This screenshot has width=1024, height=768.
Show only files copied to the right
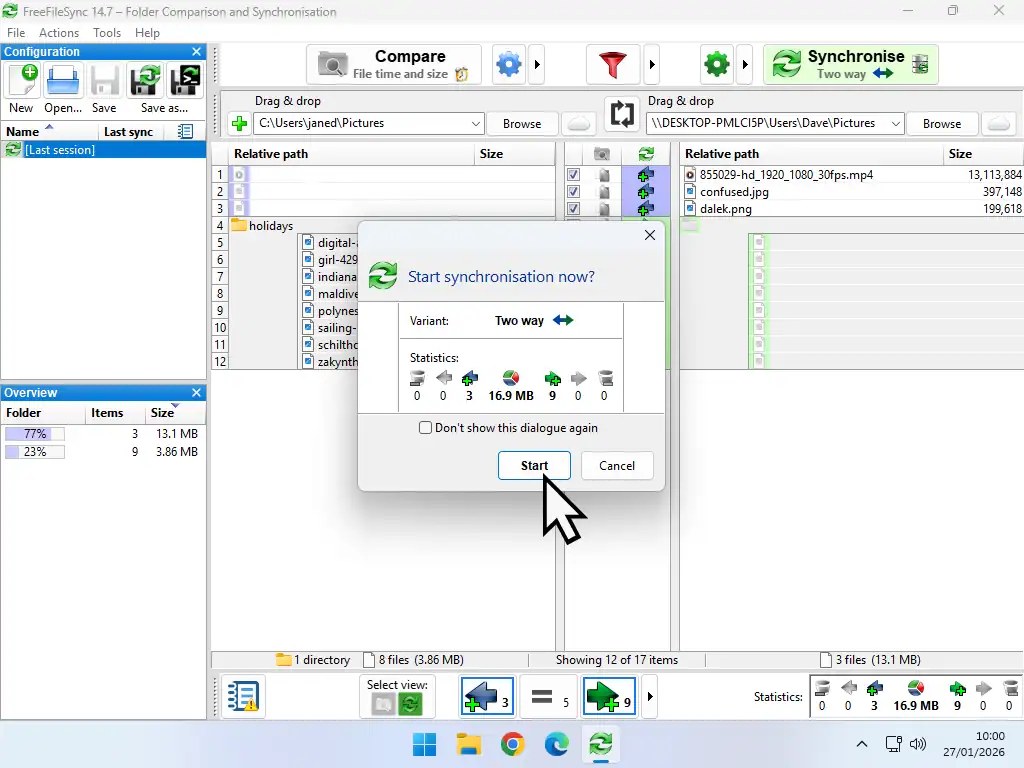(609, 696)
